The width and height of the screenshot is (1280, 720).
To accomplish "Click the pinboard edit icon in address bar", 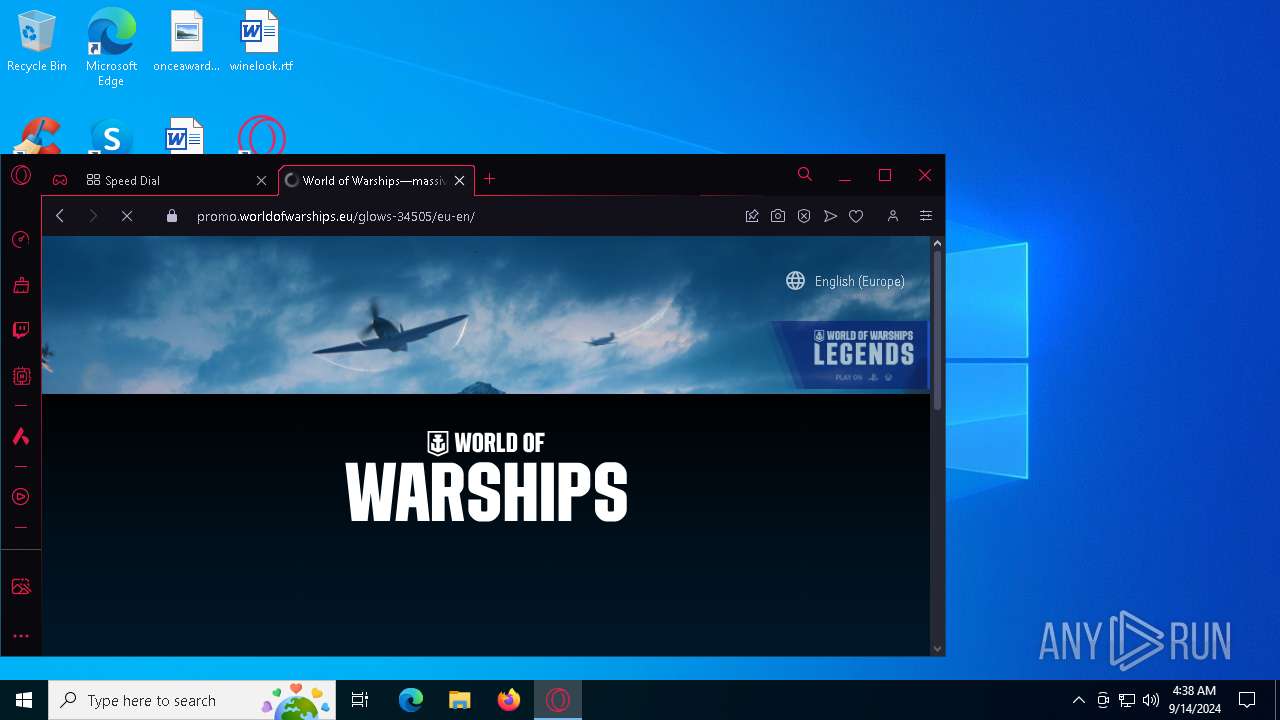I will pyautogui.click(x=752, y=216).
